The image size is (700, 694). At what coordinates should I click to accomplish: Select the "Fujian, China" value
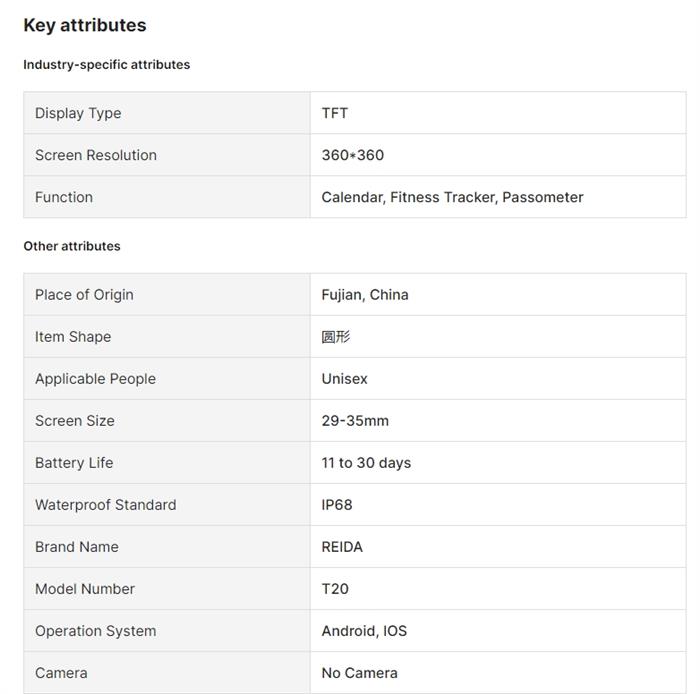(x=365, y=295)
